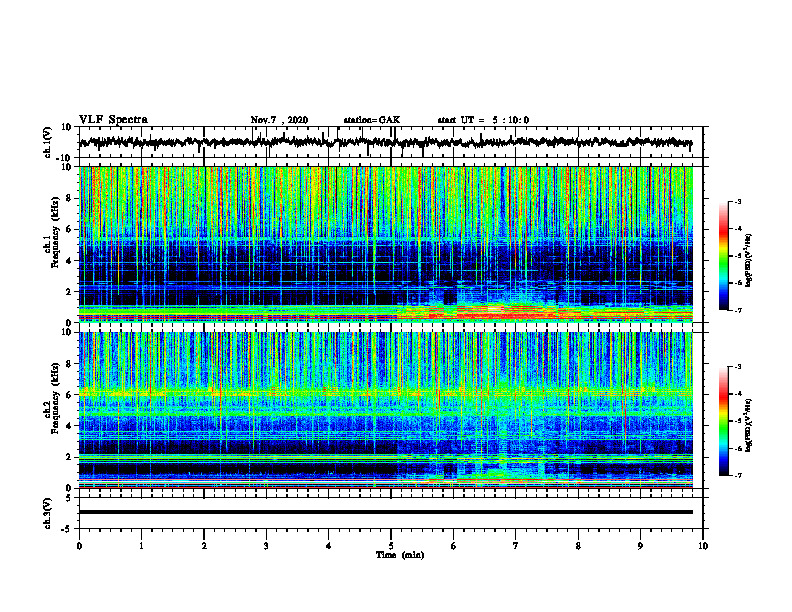Click the ch.1 spectrogram panel
Viewport: 792px width, 612px height.
[x=385, y=244]
